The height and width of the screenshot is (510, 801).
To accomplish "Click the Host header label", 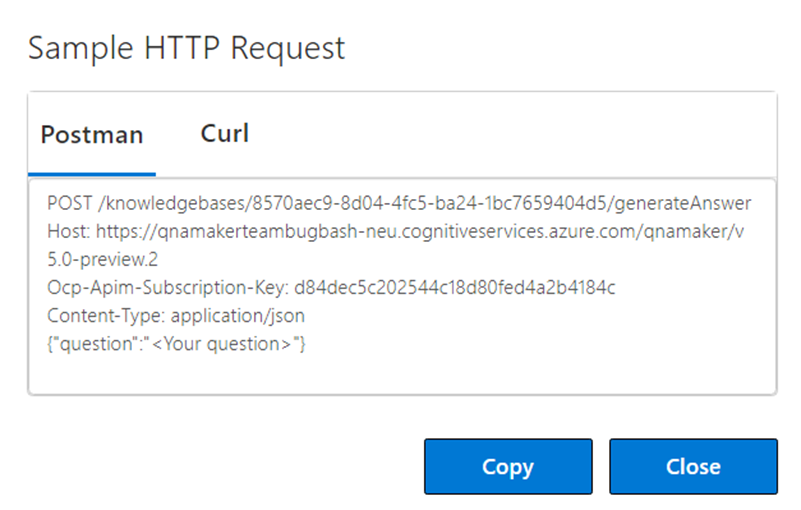I will pos(68,231).
